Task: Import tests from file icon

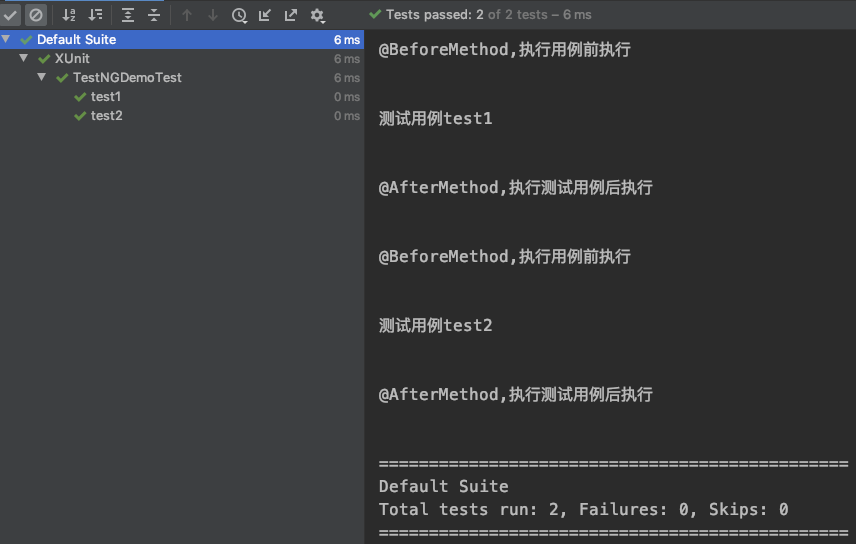Action: (x=265, y=15)
